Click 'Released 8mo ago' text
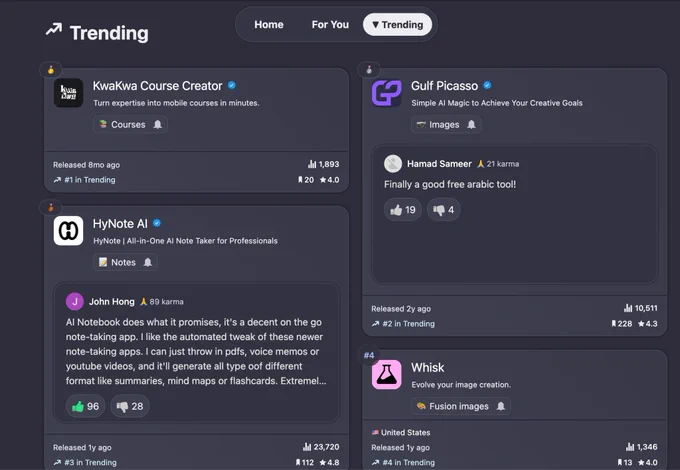Screen dimensions: 680x470 86,165
